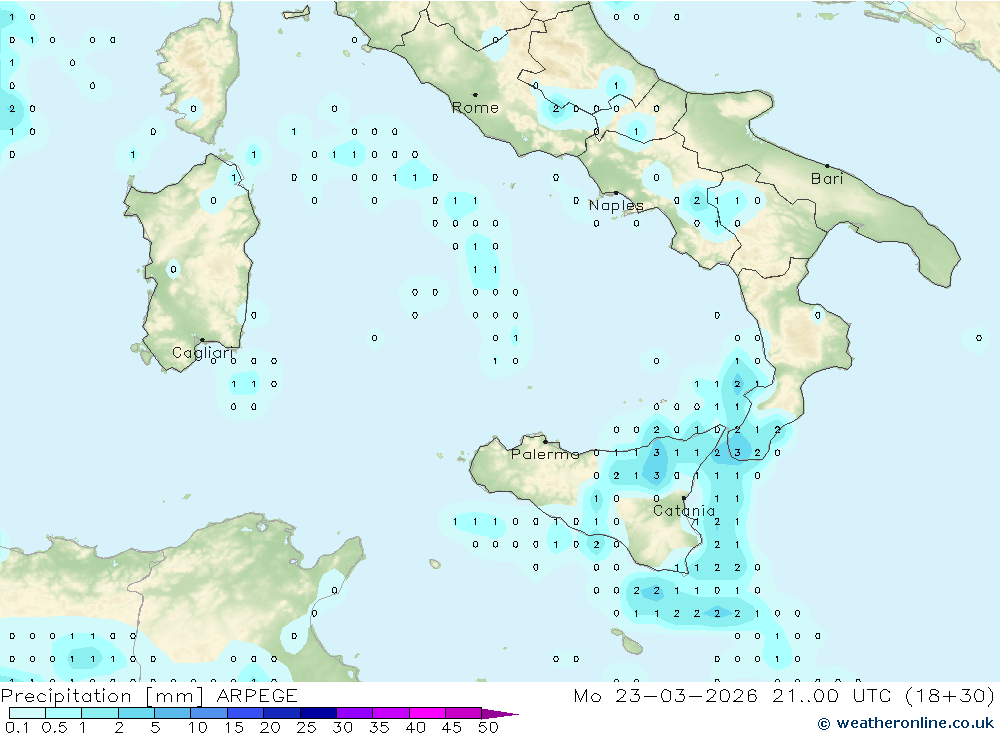Click the Bari city label

[x=827, y=179]
